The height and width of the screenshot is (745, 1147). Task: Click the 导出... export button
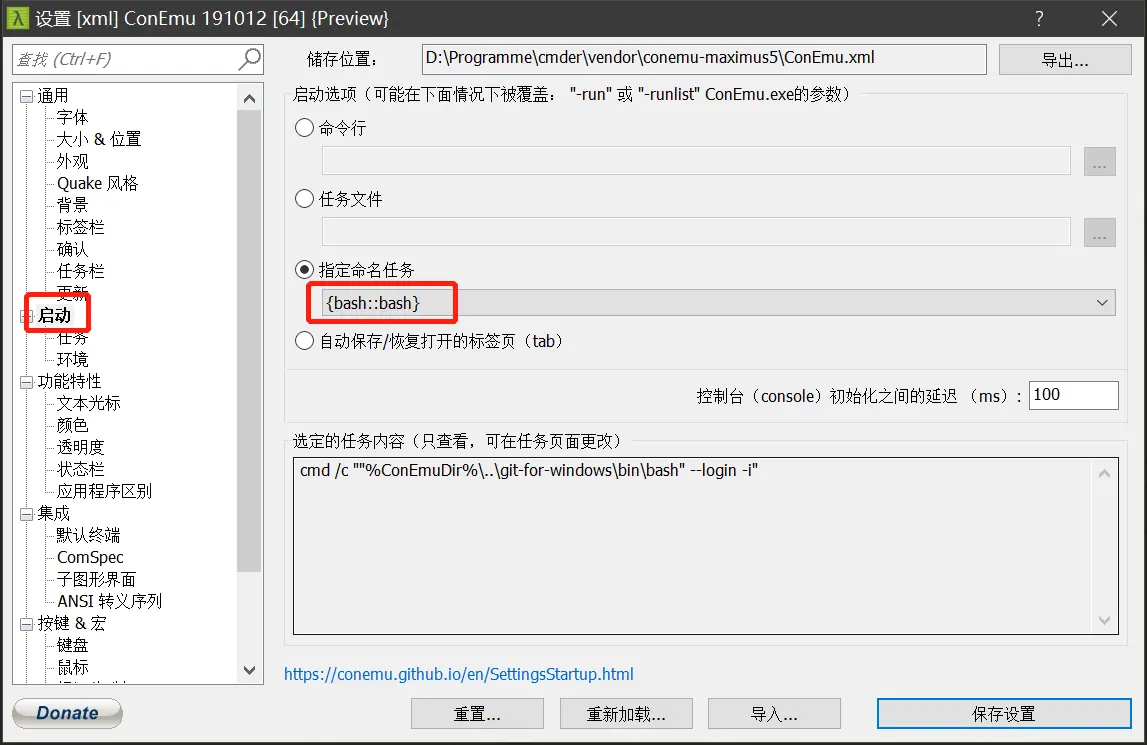1065,59
